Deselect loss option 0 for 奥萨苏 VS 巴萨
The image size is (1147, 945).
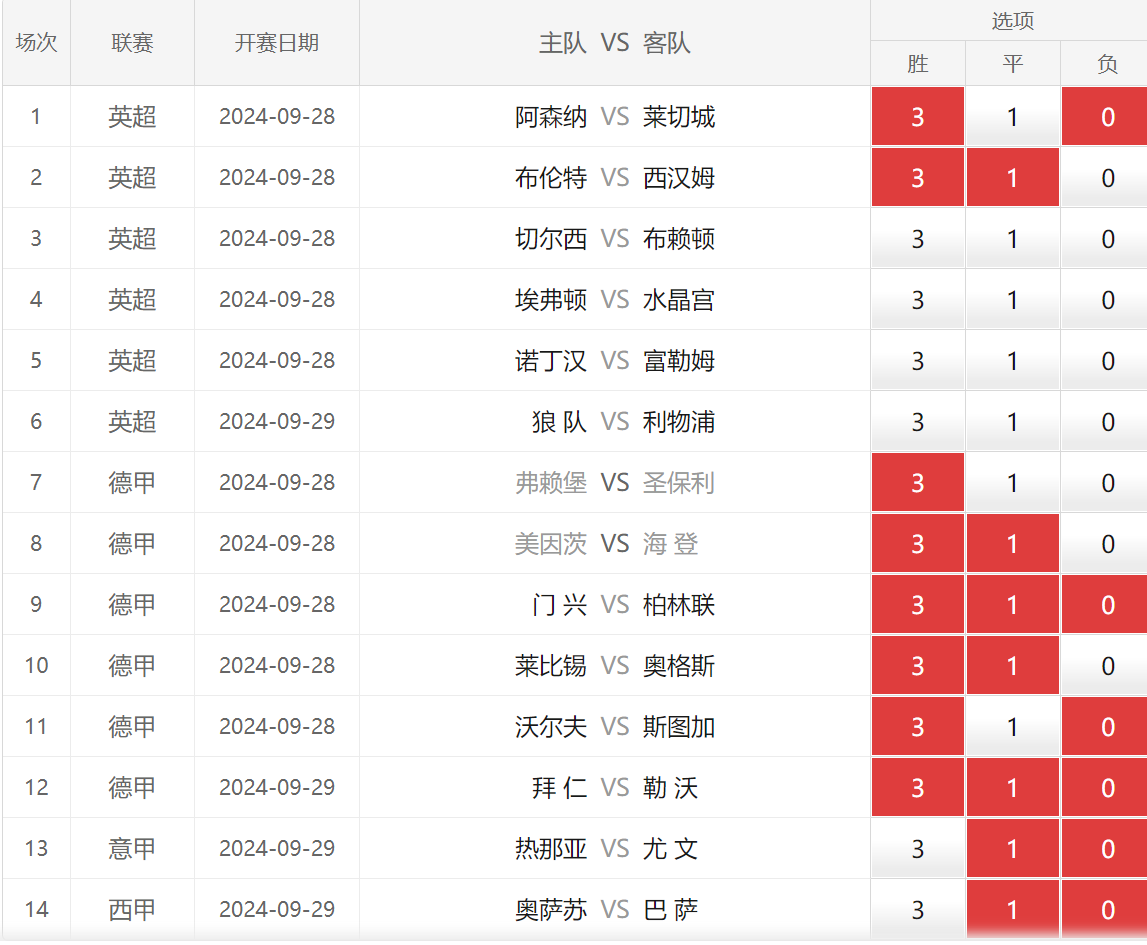(1106, 909)
